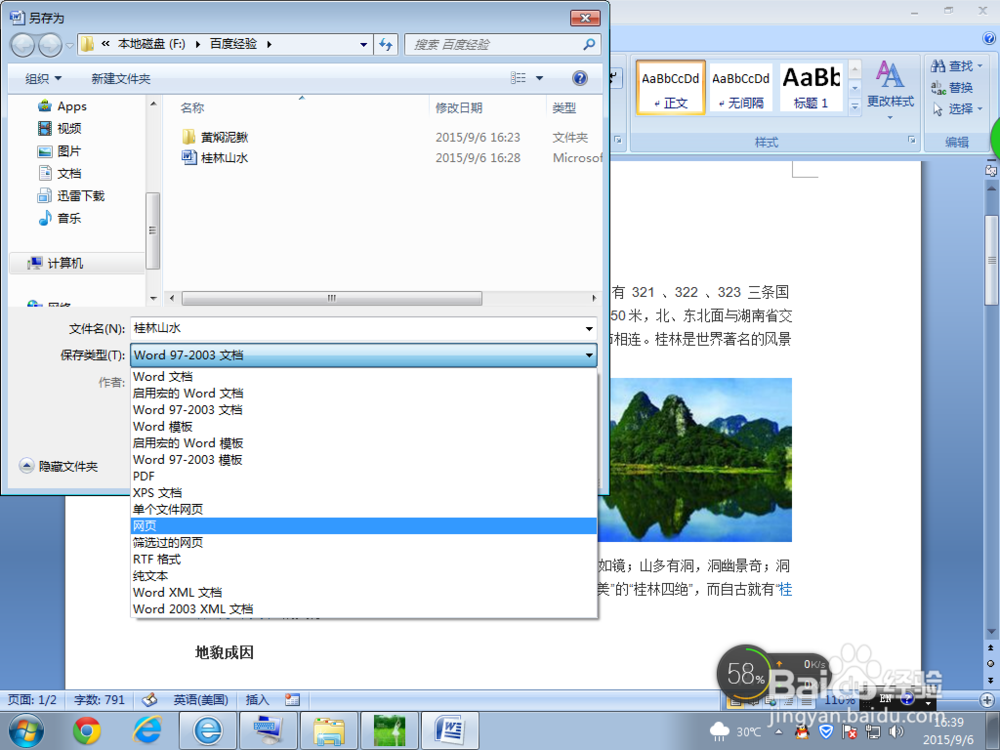The image size is (1000, 750).
Task: Click 新建文件夹 button
Action: (121, 78)
